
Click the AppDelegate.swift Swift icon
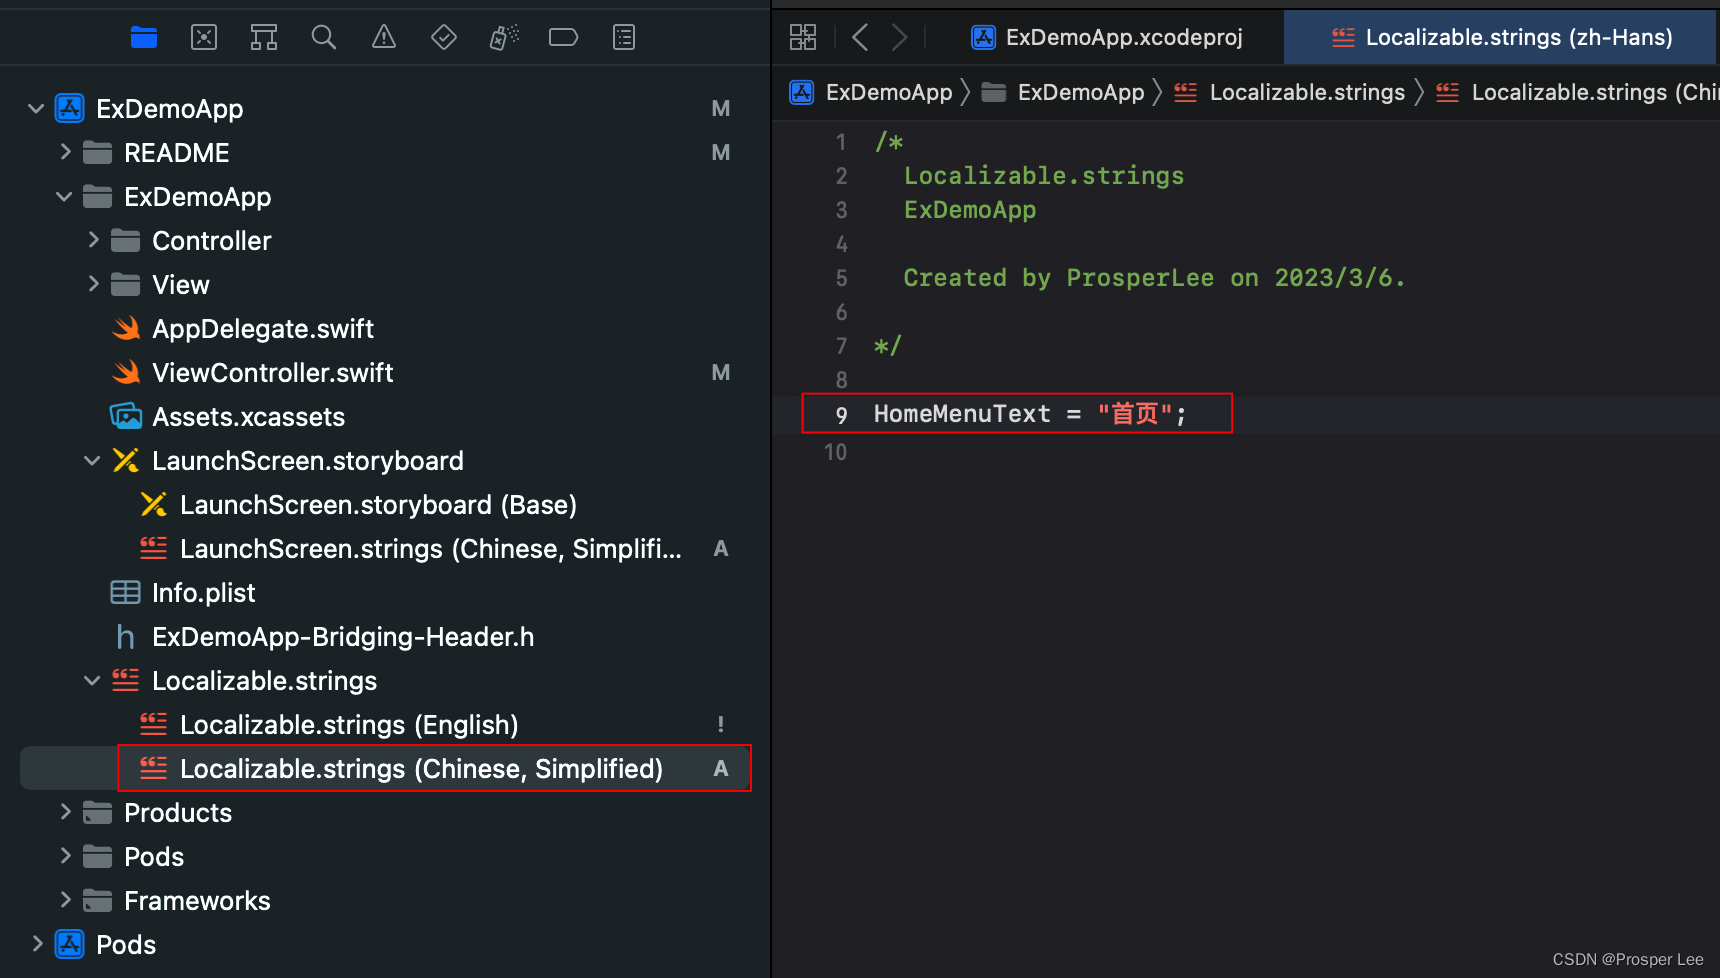click(x=126, y=328)
